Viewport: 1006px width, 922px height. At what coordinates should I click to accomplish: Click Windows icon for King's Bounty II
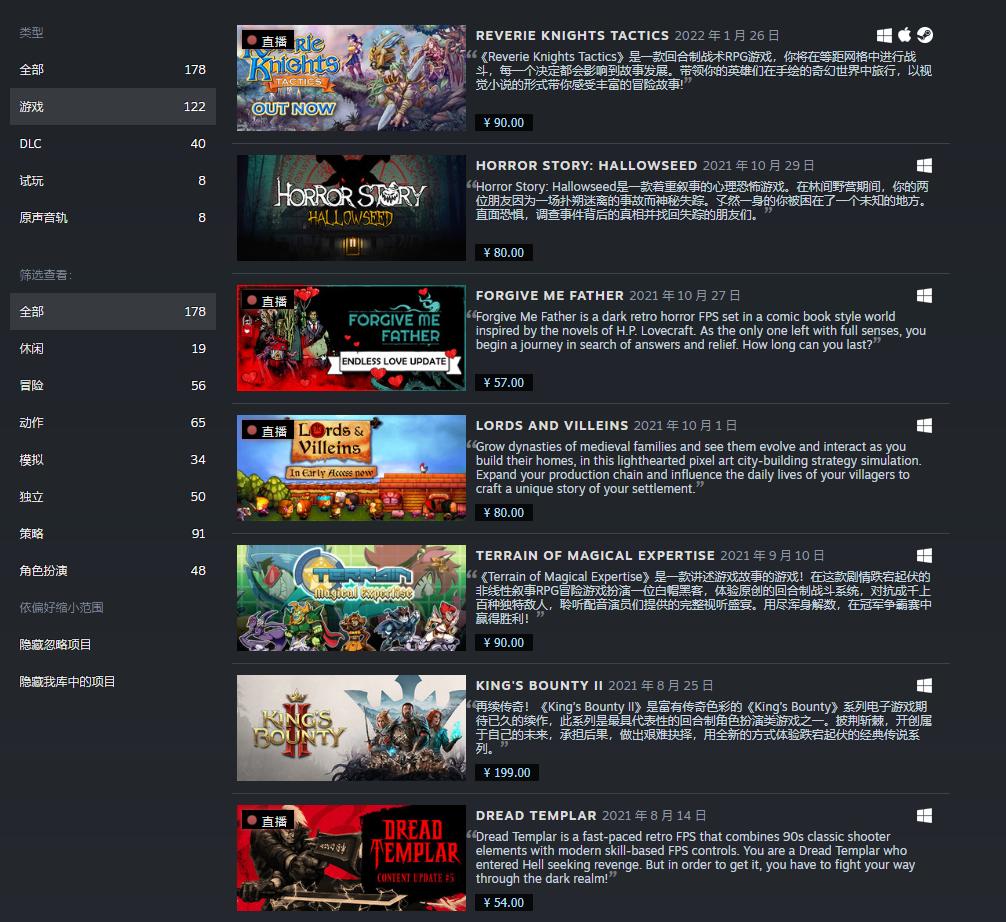(925, 685)
